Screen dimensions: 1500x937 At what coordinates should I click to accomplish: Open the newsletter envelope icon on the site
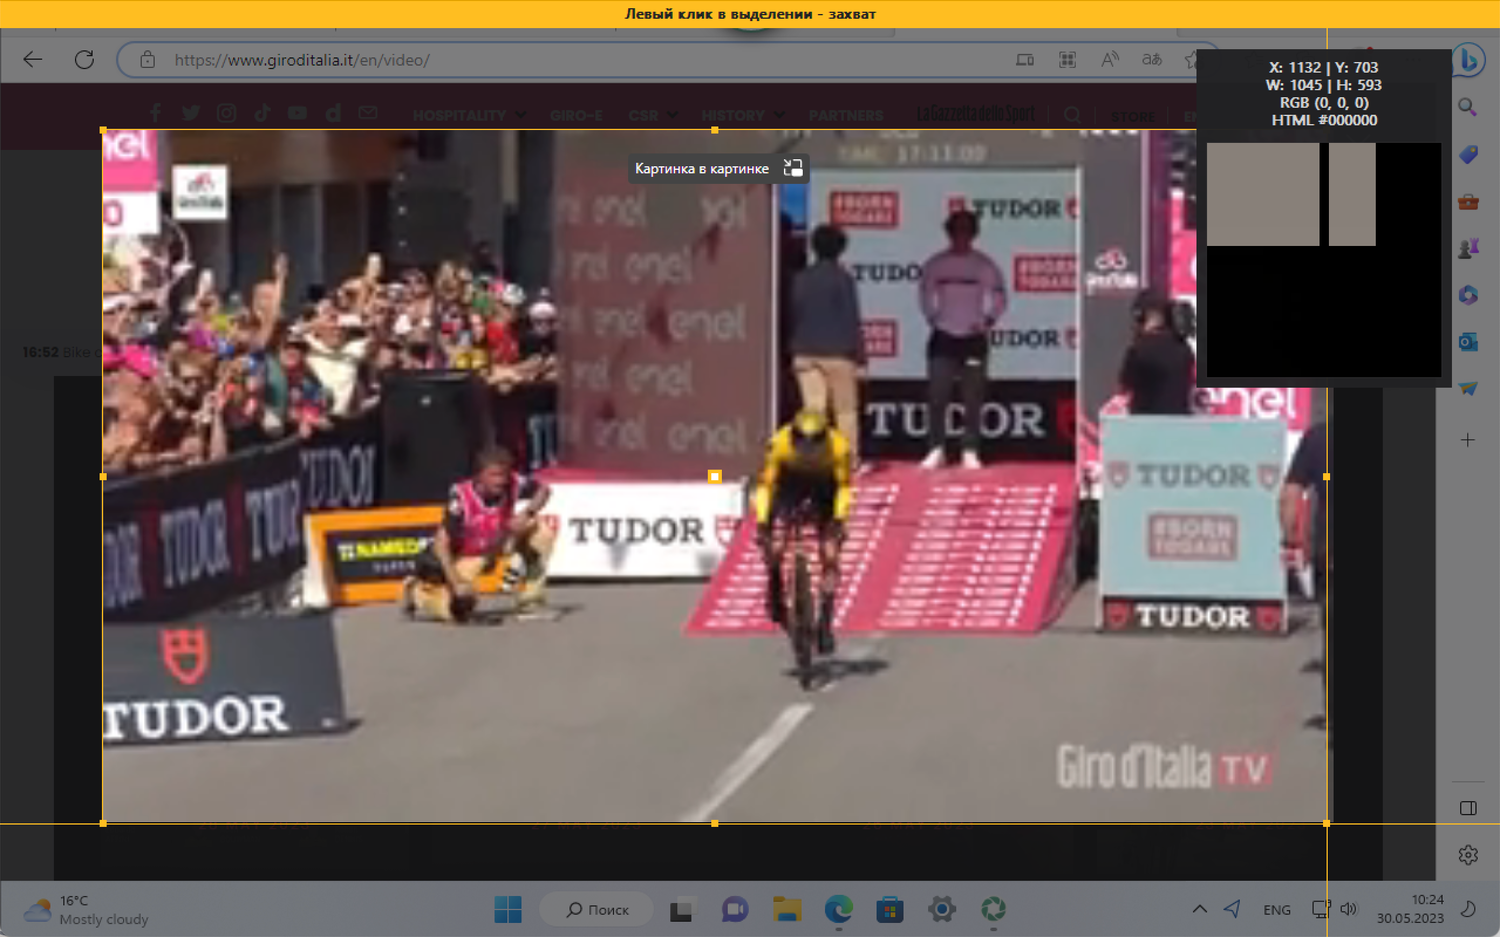(x=368, y=113)
